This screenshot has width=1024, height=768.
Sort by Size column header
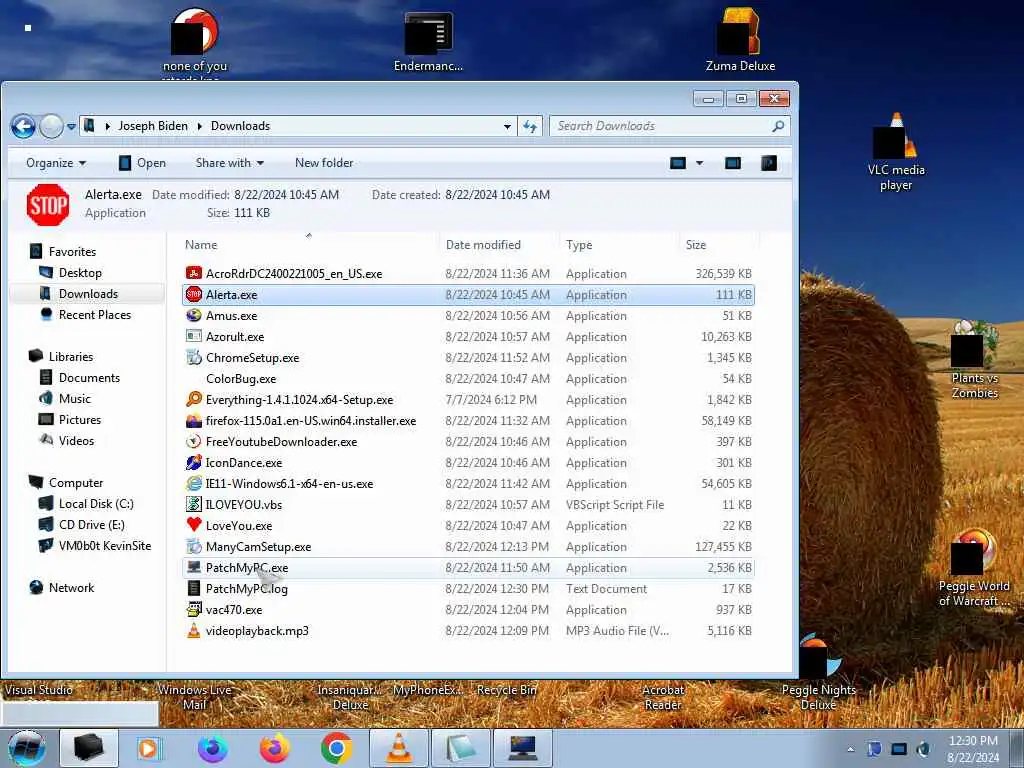[x=696, y=245]
